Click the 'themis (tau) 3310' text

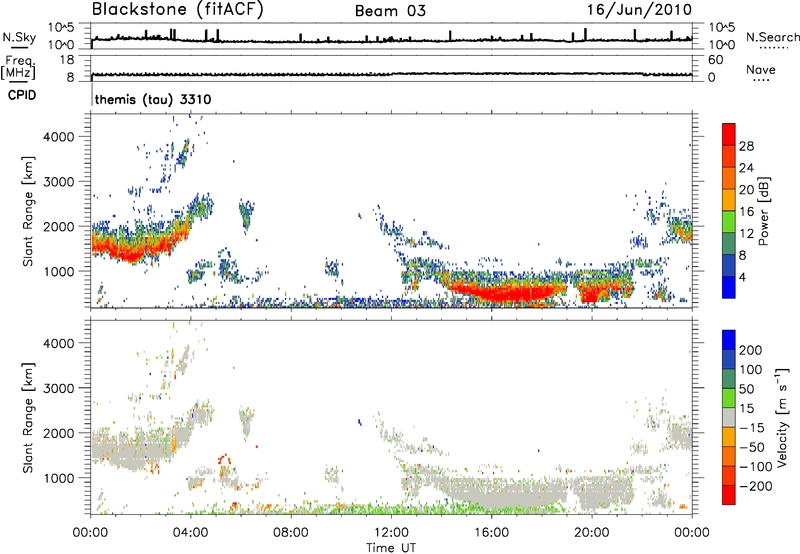pyautogui.click(x=153, y=99)
